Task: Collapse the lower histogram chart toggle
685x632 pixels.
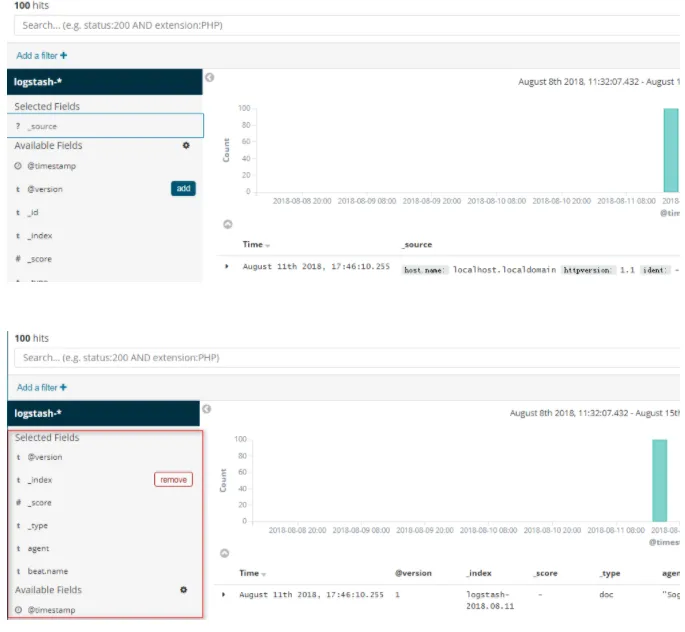Action: pos(225,553)
